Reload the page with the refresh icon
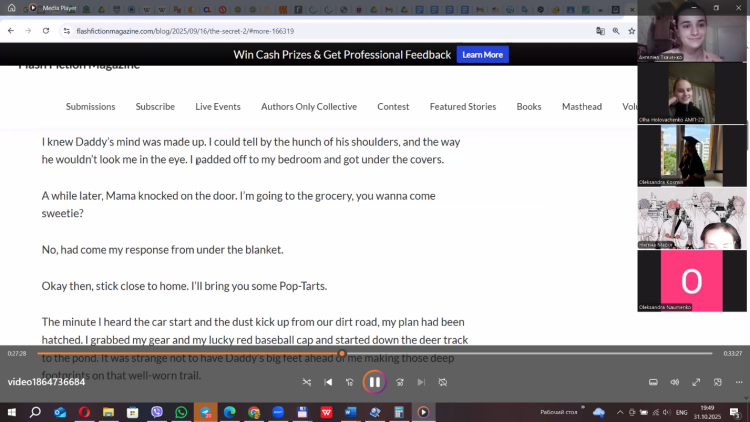 (46, 31)
